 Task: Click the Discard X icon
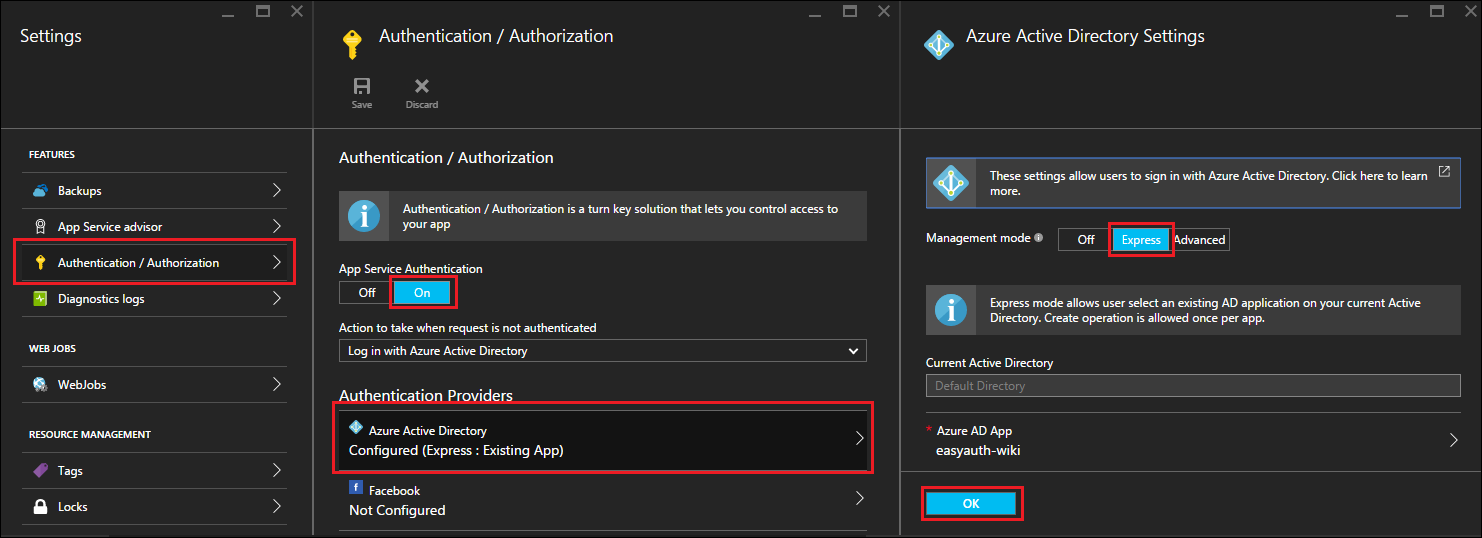(421, 87)
